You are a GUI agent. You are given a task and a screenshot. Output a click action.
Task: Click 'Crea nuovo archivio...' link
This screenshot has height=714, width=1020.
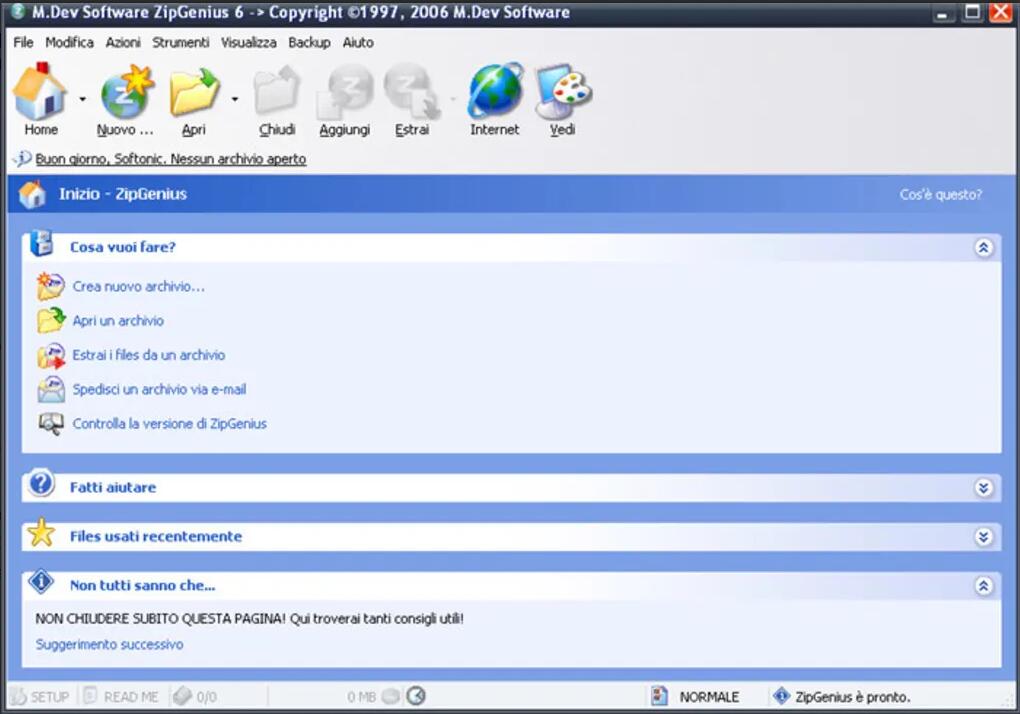138,287
